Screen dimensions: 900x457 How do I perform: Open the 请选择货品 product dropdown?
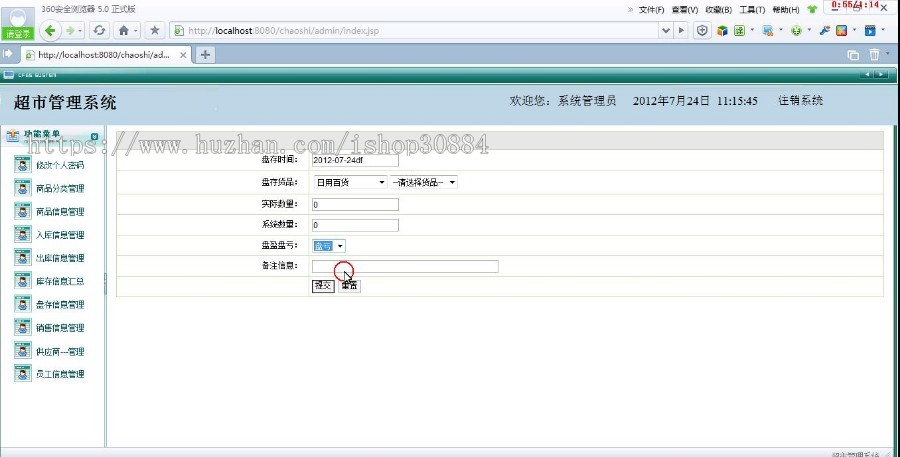(x=424, y=182)
